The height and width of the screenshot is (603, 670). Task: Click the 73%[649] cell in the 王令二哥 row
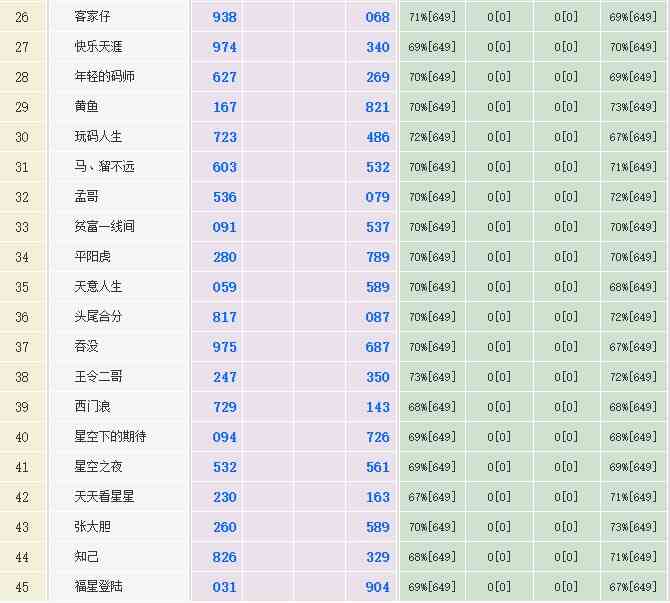click(x=432, y=377)
